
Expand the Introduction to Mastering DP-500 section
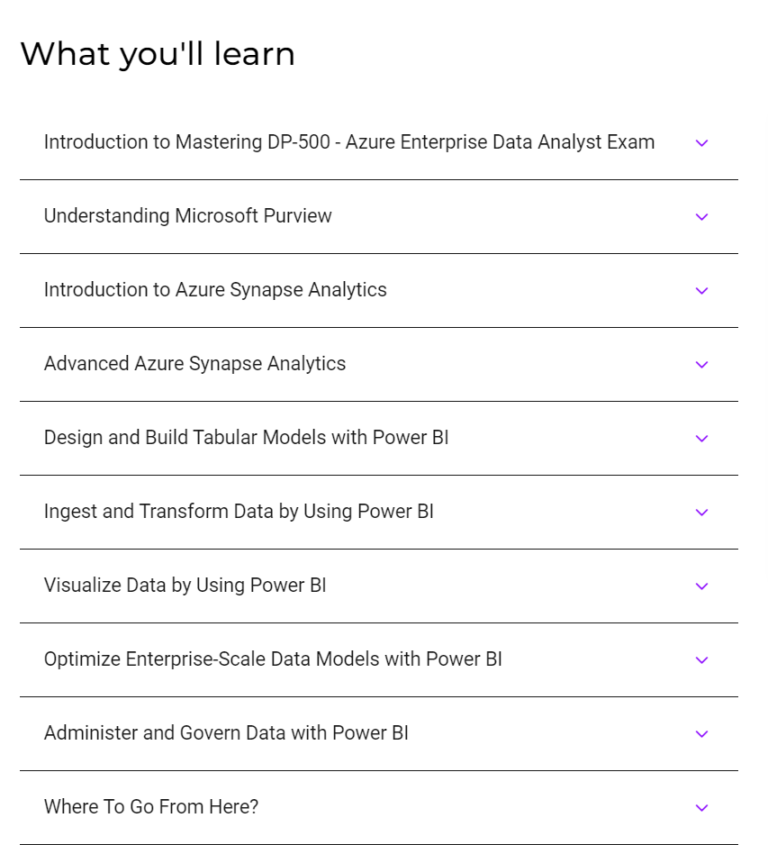701,142
